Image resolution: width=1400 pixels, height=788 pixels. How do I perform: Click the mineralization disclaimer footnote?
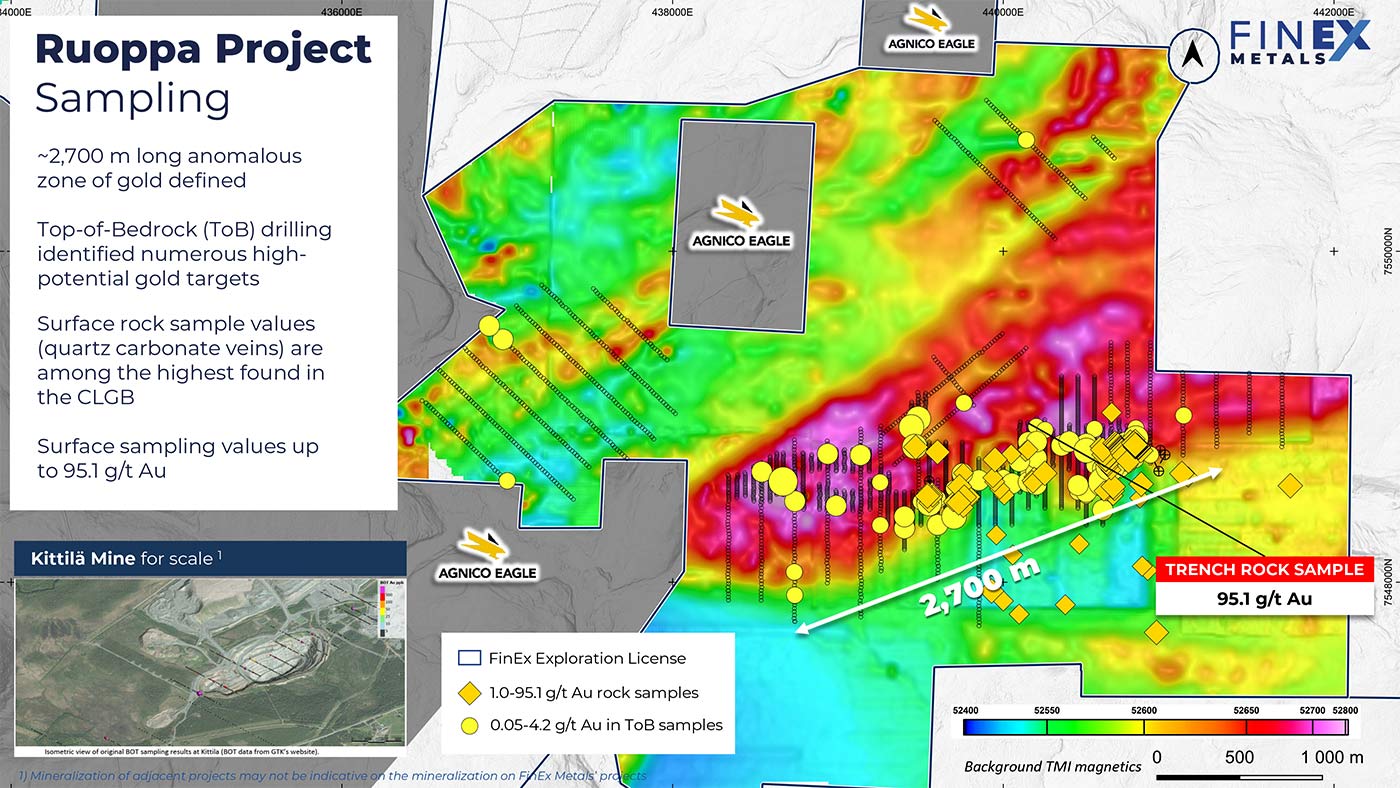pos(332,775)
